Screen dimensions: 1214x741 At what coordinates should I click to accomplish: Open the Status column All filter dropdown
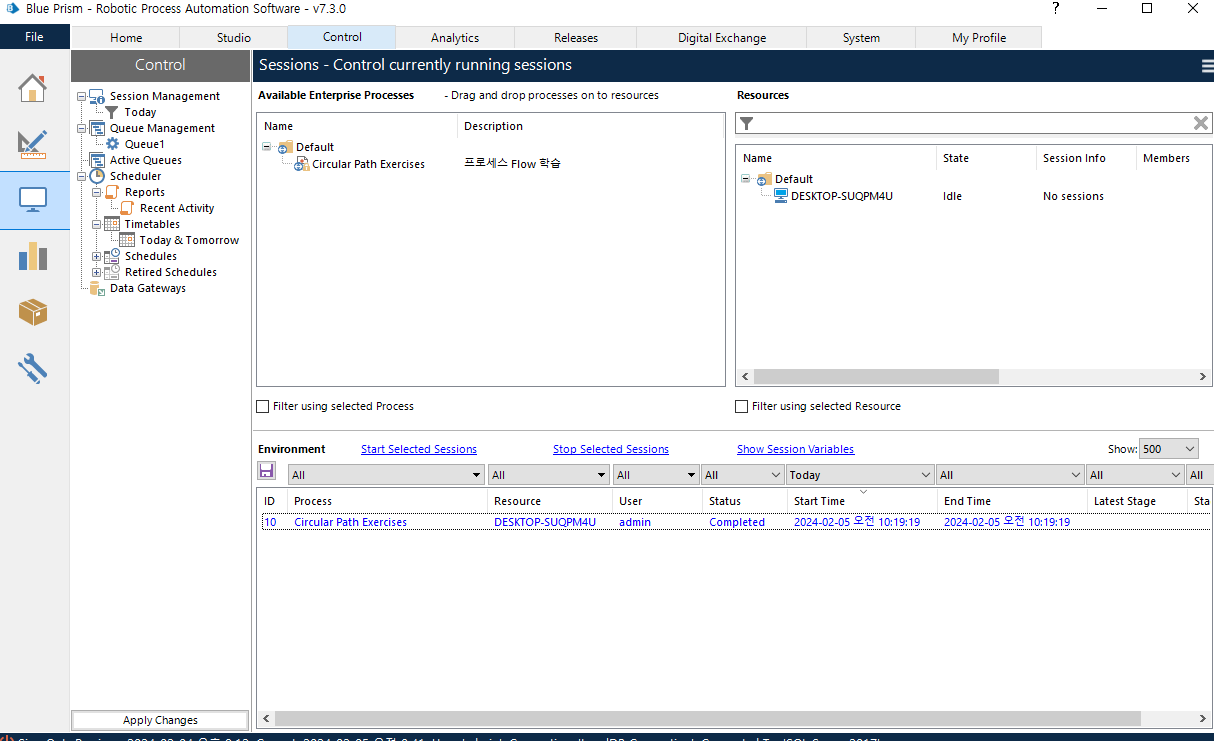pos(742,475)
